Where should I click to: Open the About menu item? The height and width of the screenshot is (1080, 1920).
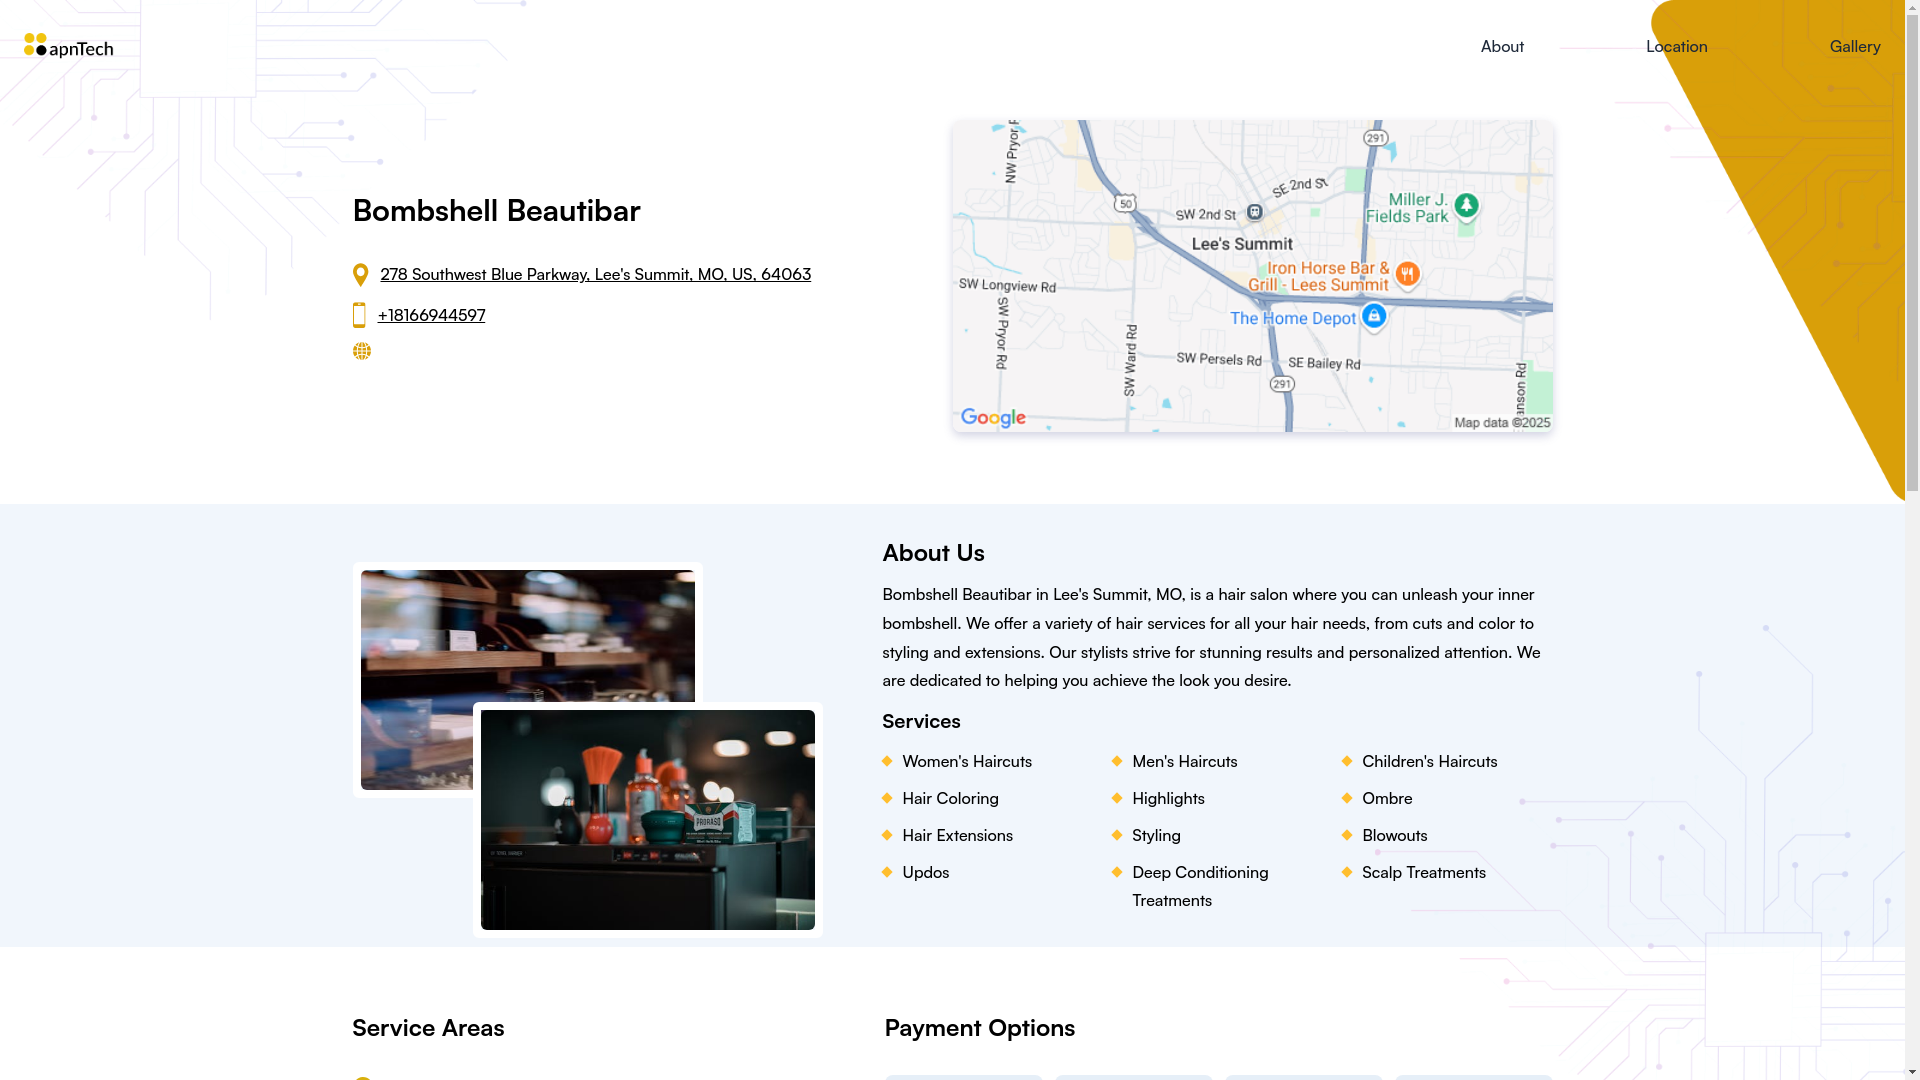[1502, 46]
